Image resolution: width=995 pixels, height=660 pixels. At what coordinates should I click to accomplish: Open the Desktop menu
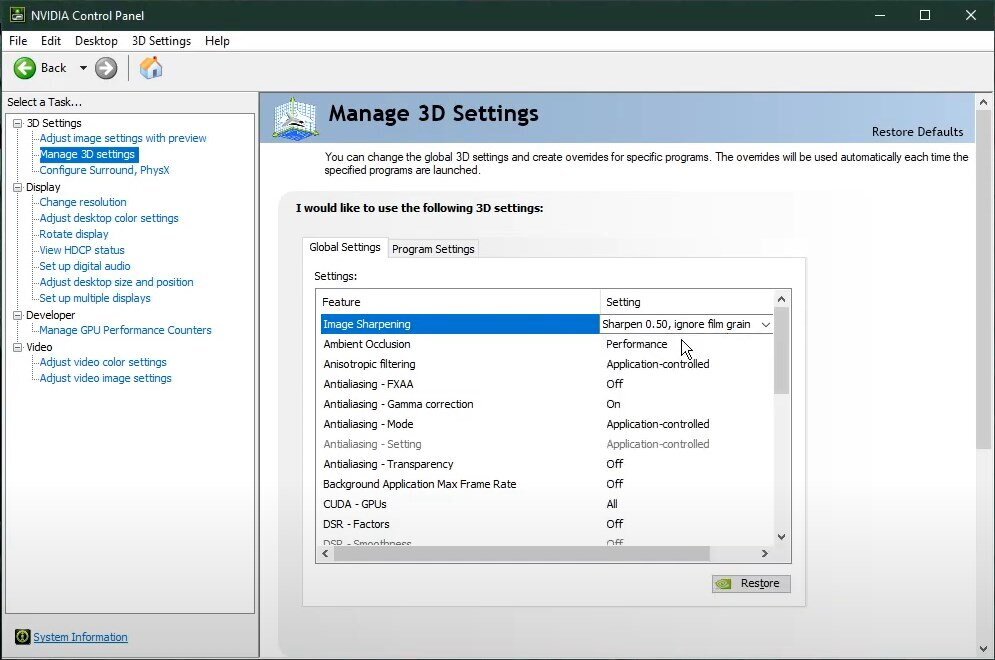[96, 41]
